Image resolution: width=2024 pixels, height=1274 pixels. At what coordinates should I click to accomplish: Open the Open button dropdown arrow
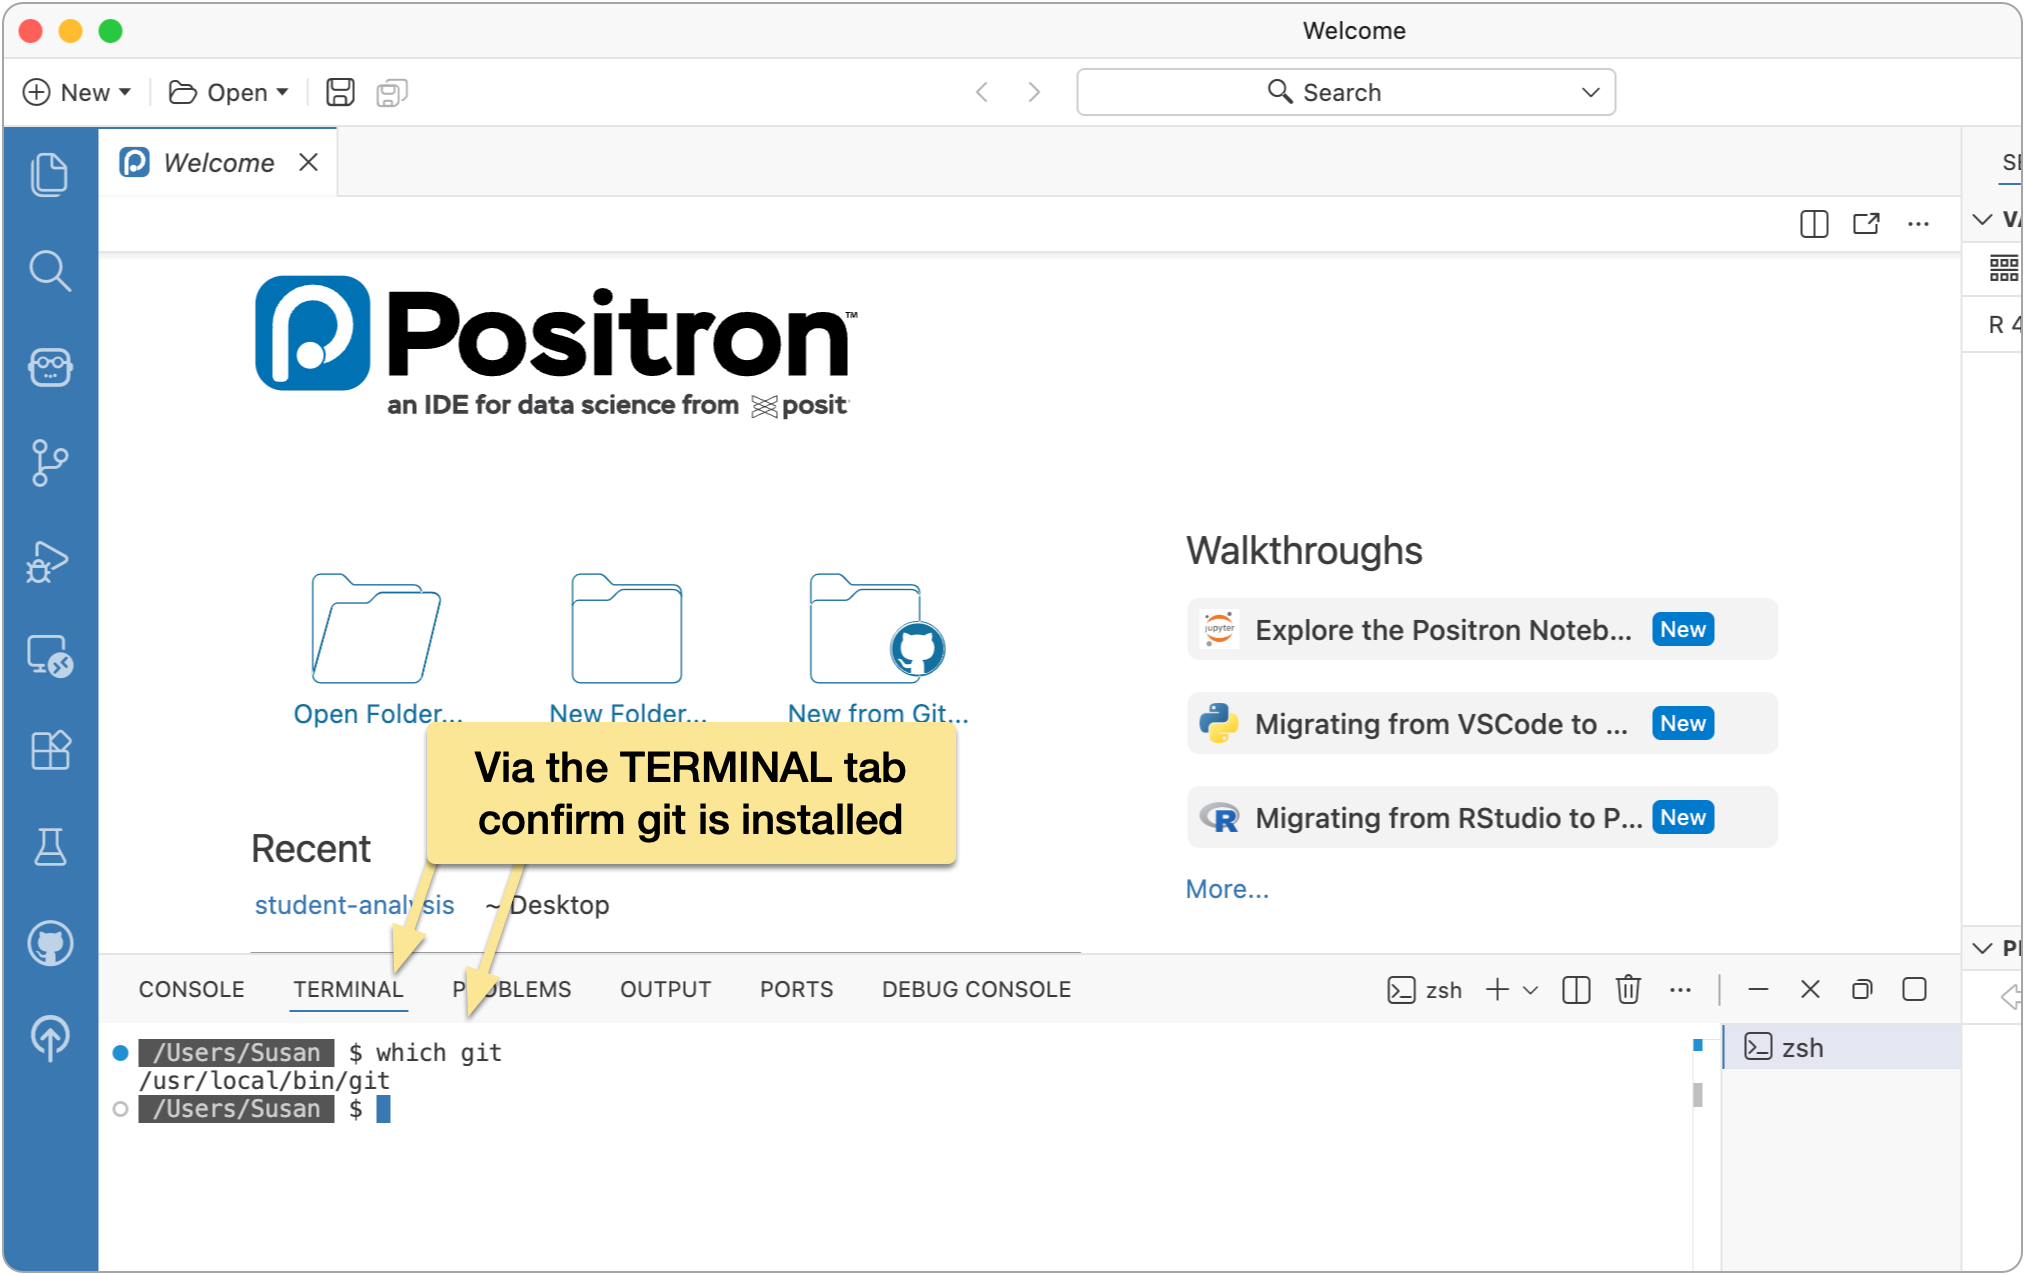(x=283, y=91)
